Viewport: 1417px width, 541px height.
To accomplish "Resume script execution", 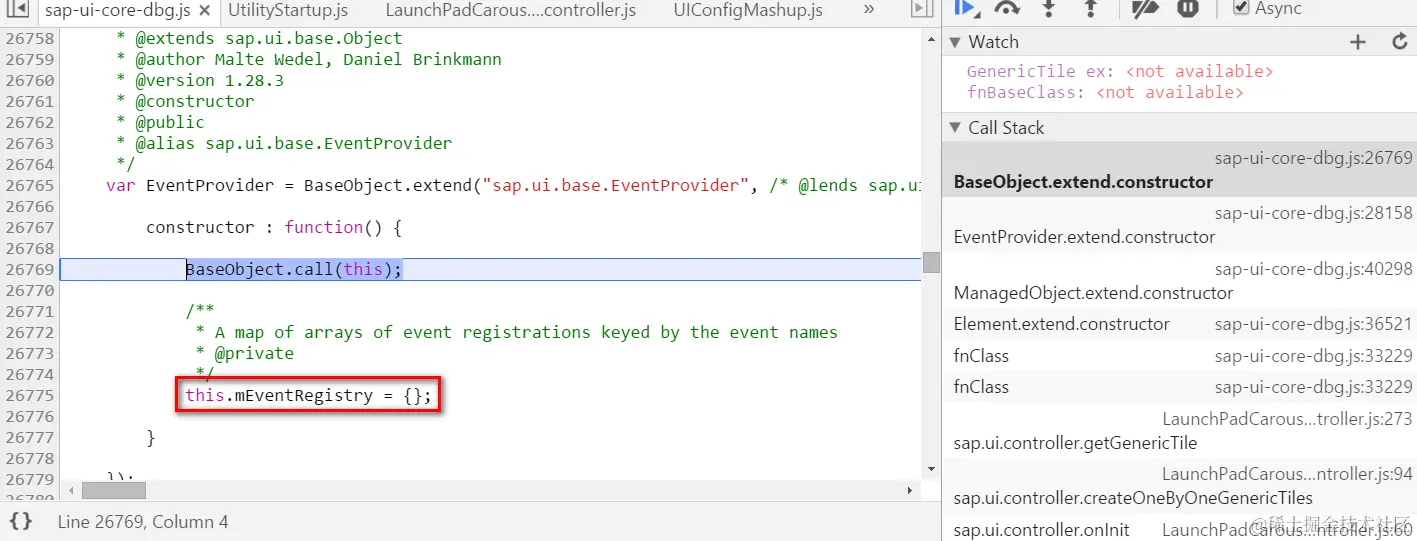I will tap(965, 8).
